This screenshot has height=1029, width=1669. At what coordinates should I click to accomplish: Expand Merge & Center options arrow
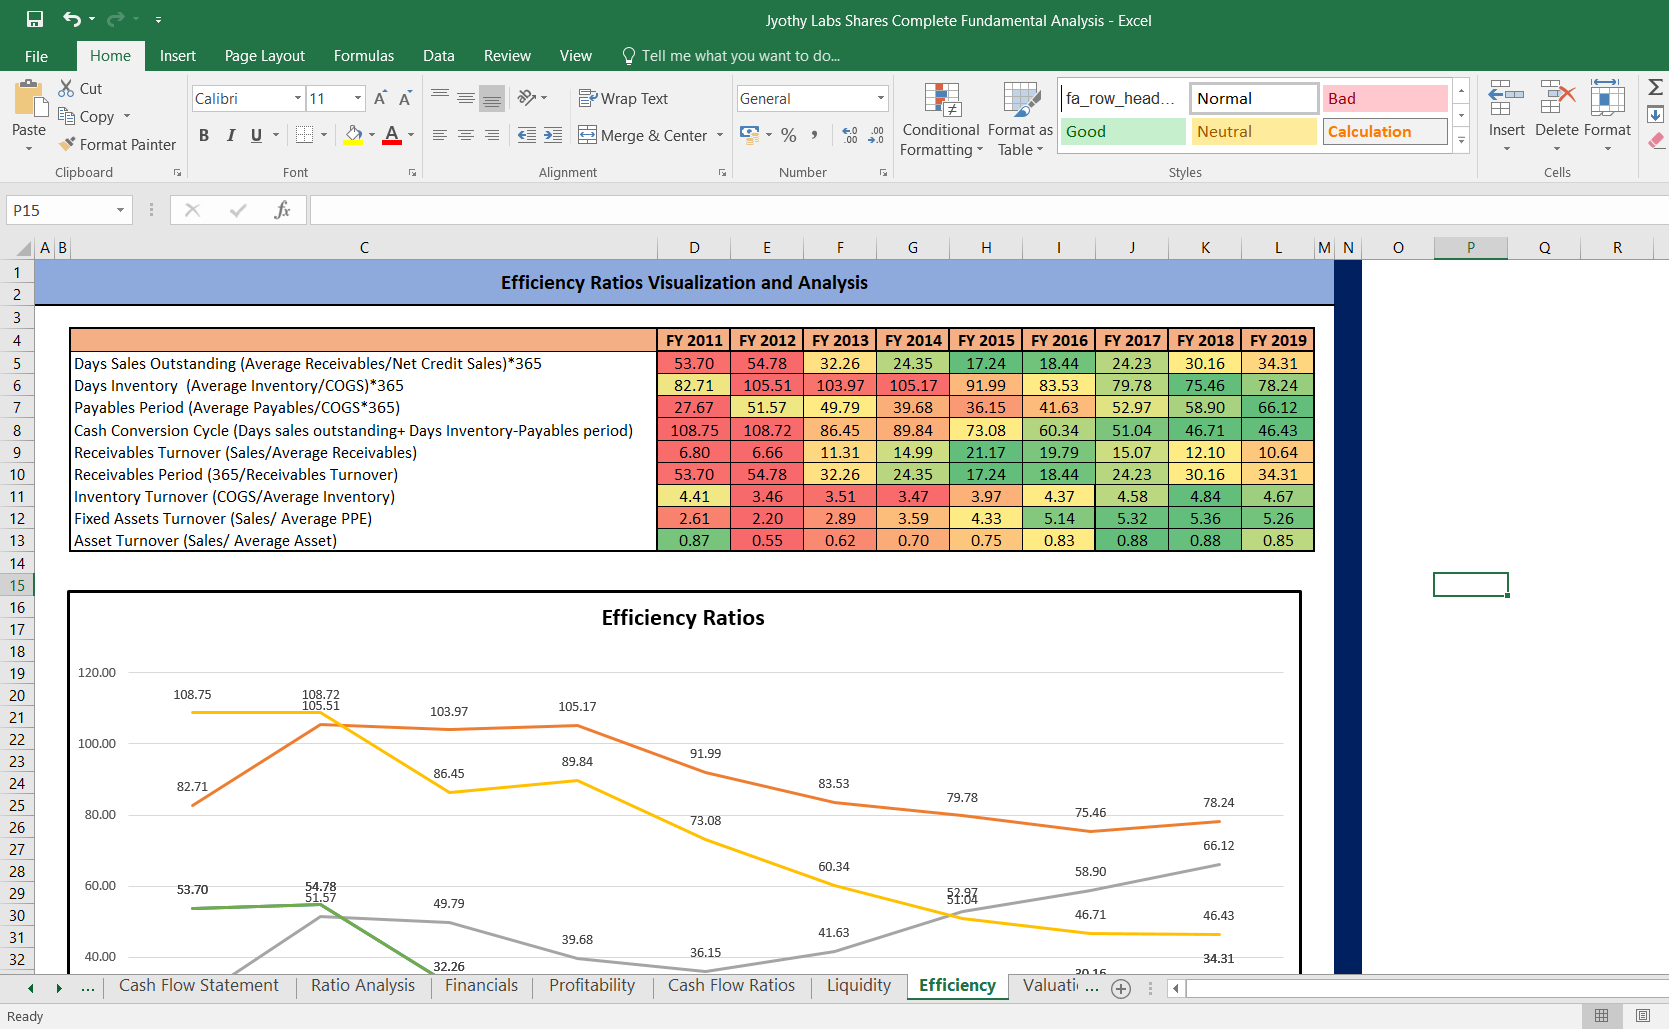[x=720, y=135]
